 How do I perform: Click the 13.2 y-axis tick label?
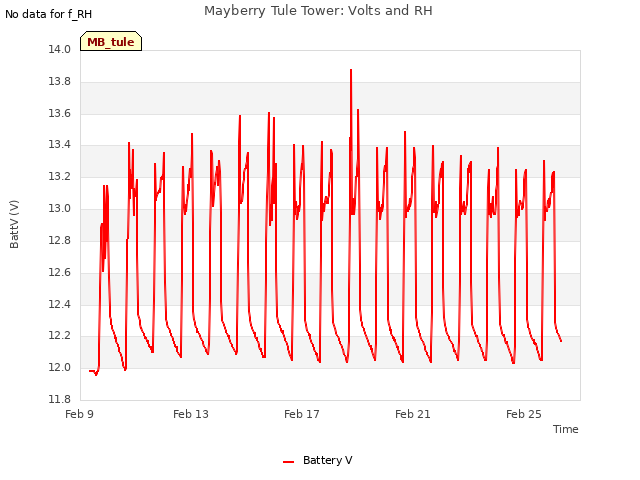click(x=60, y=176)
